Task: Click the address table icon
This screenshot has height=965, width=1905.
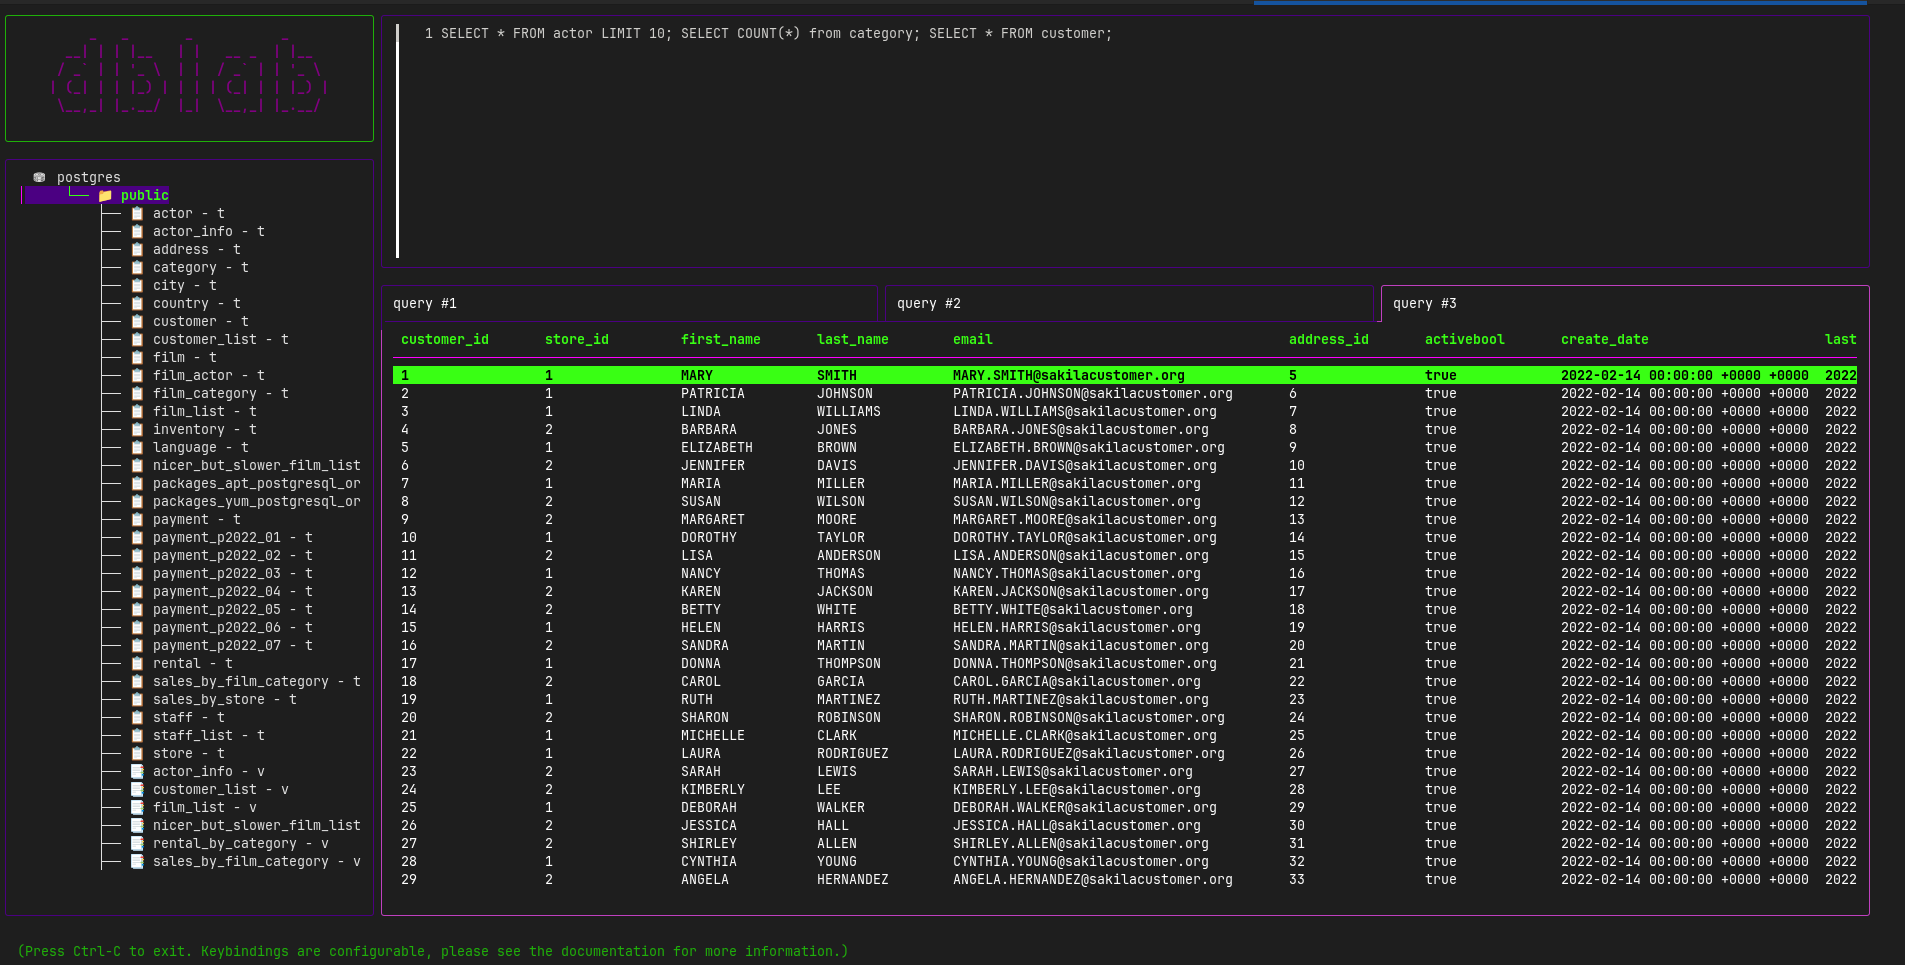Action: pyautogui.click(x=137, y=249)
